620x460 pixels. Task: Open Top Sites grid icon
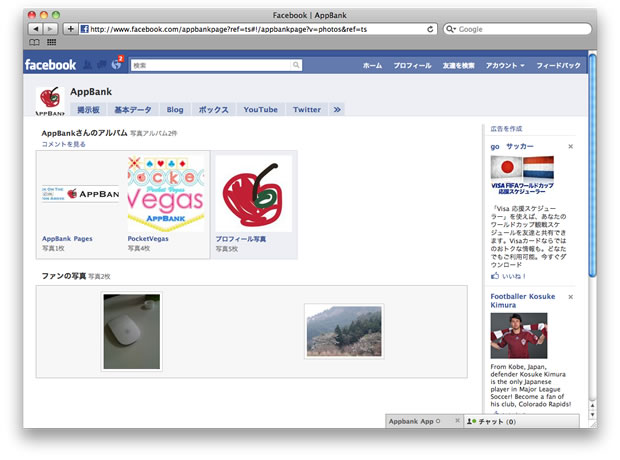51,42
